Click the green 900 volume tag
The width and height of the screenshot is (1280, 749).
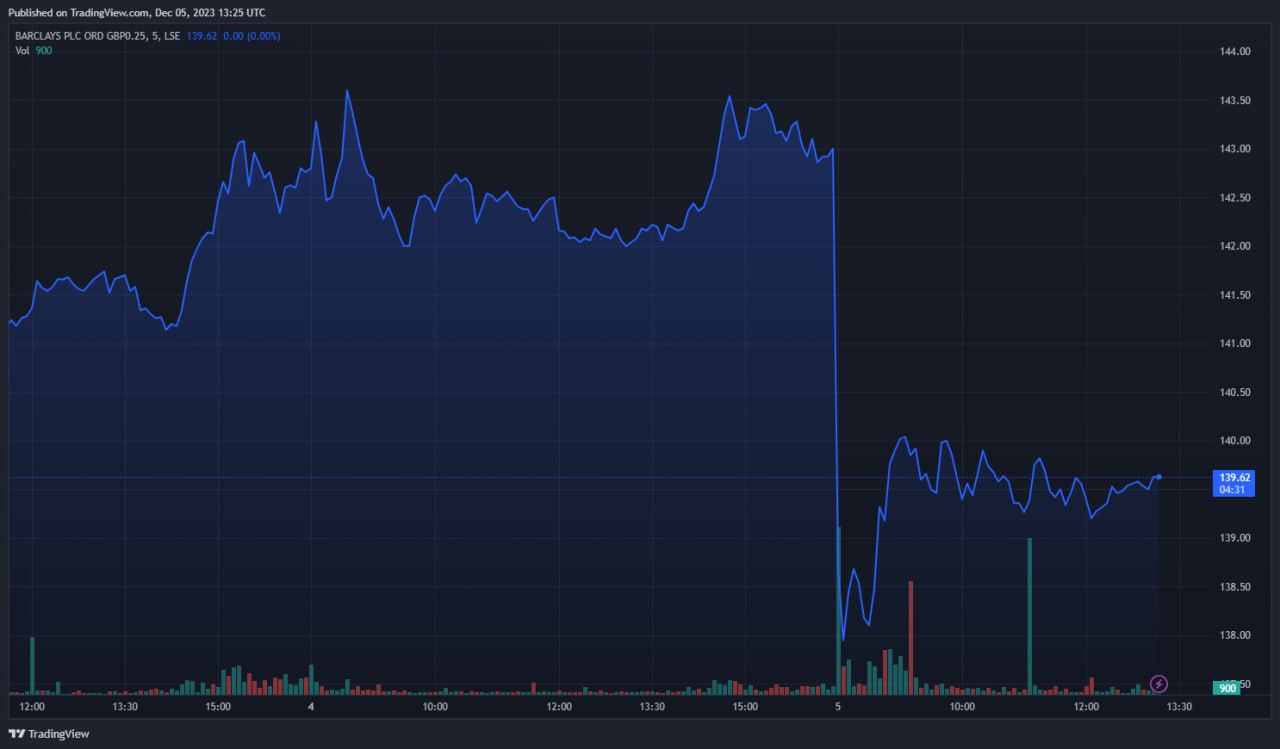(1229, 687)
